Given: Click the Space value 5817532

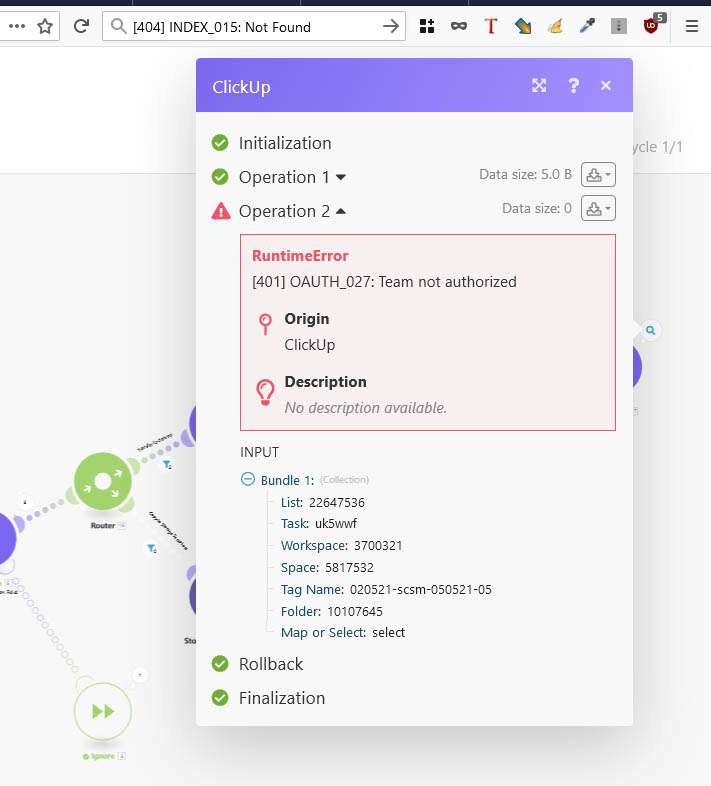Looking at the screenshot, I should point(349,567).
